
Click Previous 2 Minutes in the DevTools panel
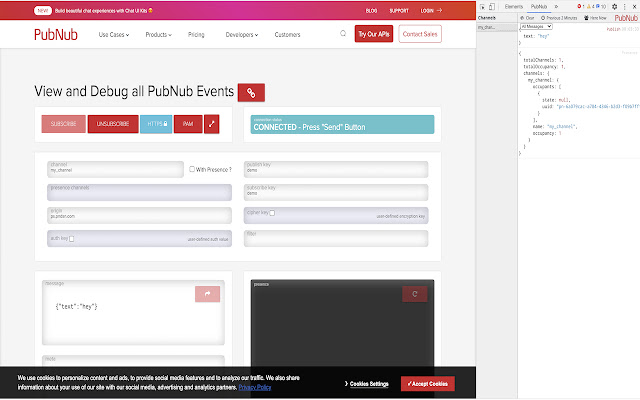(x=559, y=18)
